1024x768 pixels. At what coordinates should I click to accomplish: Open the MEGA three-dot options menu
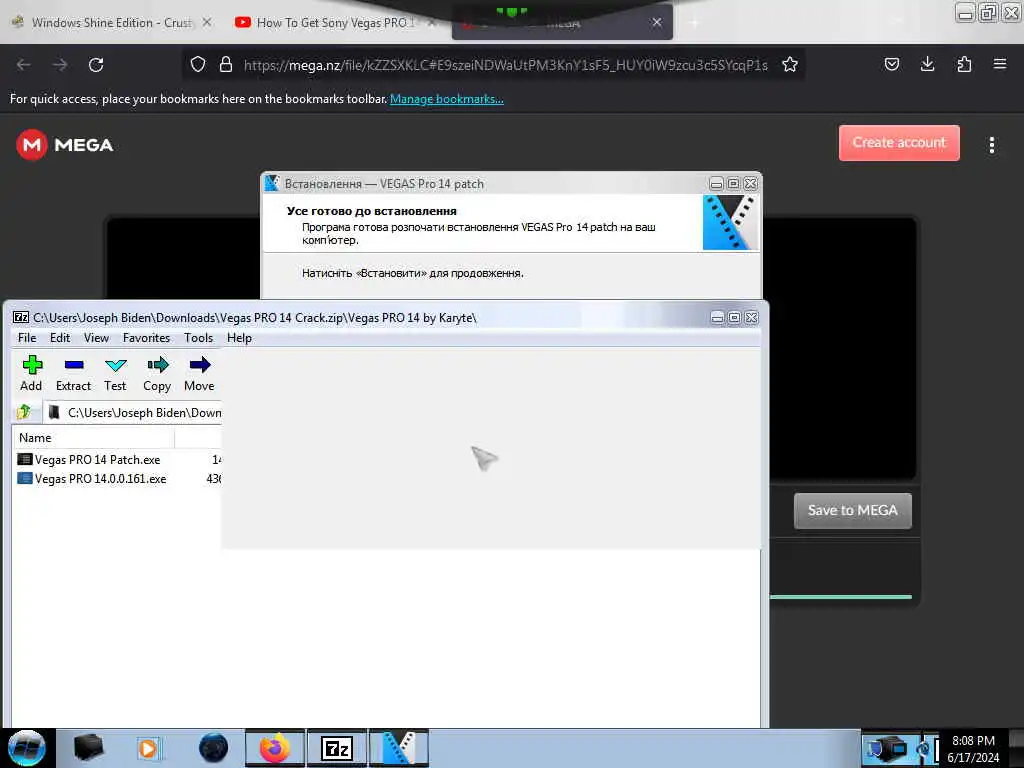click(991, 145)
